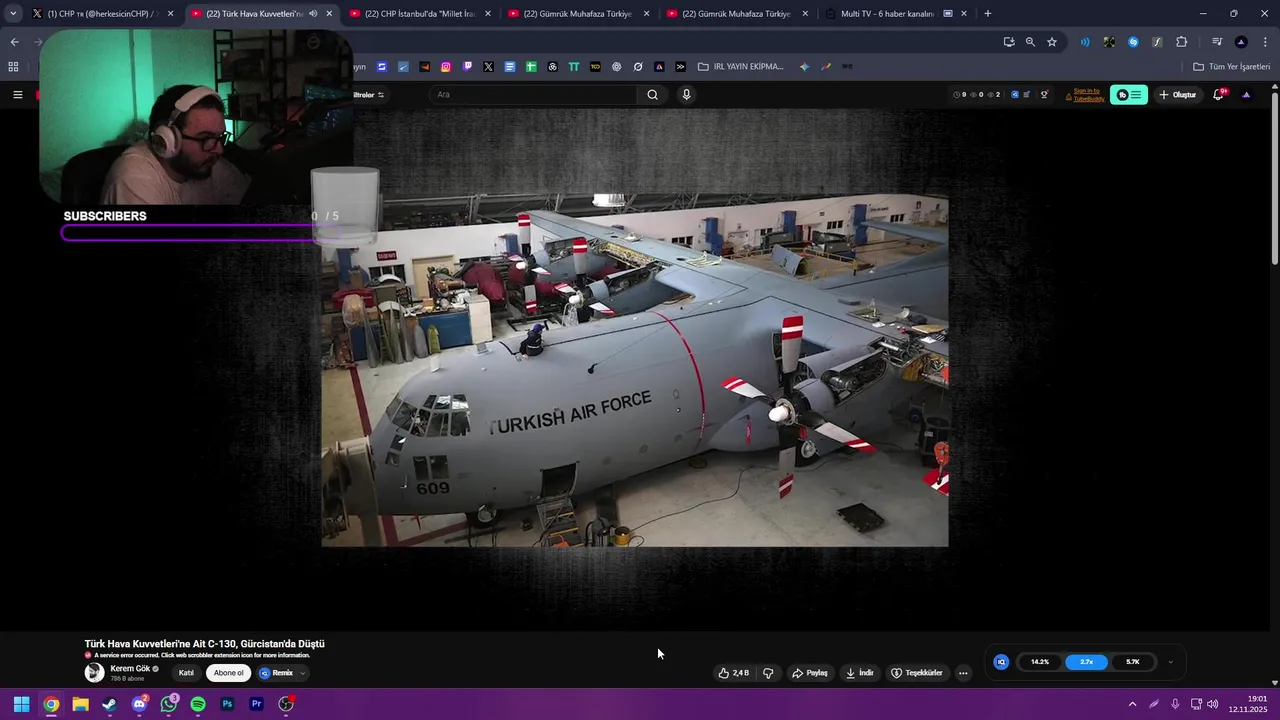Open Spotify from taskbar
This screenshot has width=1280, height=720.
click(198, 704)
